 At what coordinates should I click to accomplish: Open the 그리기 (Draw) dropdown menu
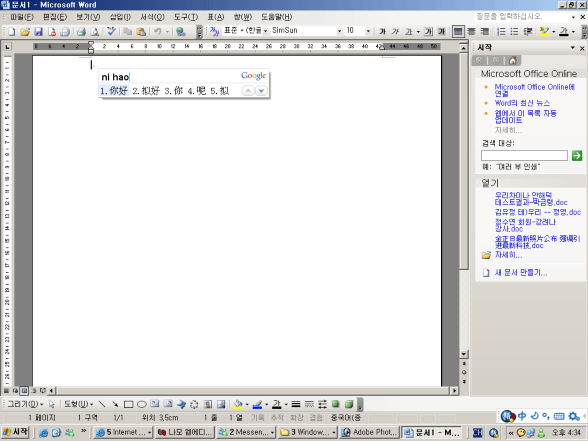click(25, 404)
